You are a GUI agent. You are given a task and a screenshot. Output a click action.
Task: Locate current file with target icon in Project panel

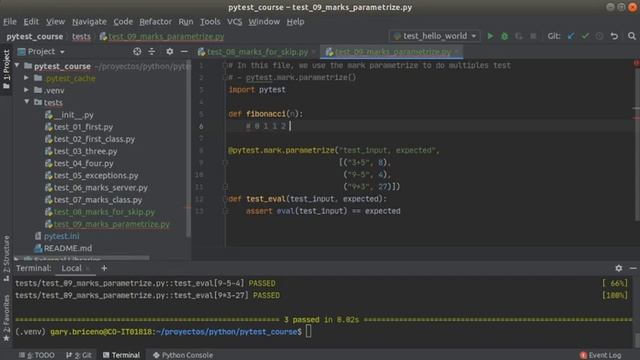(x=137, y=51)
